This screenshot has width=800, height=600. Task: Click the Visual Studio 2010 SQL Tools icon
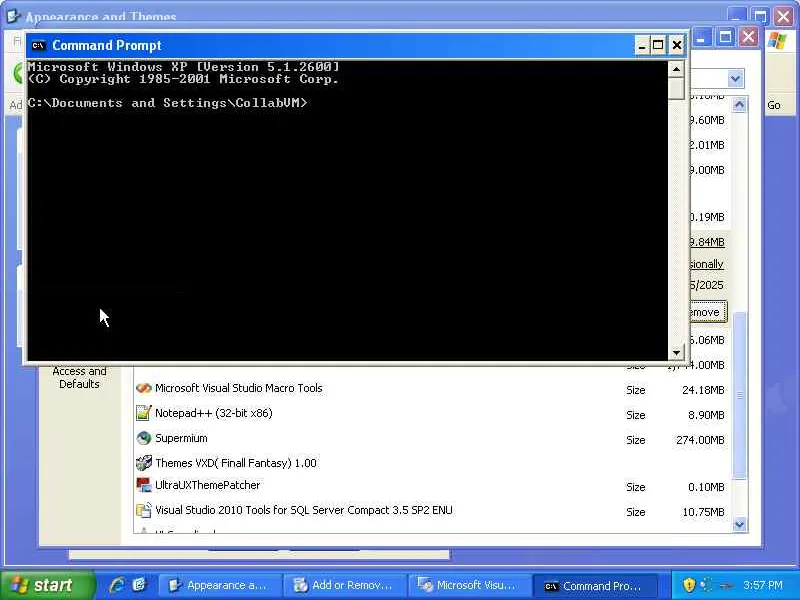pos(144,510)
